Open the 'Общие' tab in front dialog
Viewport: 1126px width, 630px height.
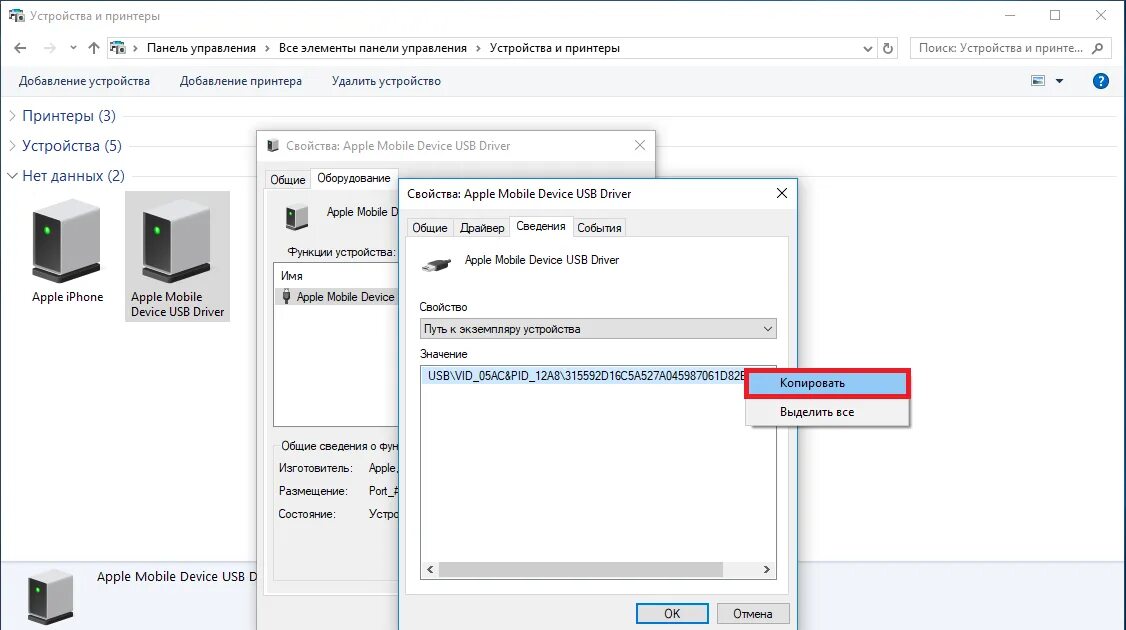click(429, 228)
